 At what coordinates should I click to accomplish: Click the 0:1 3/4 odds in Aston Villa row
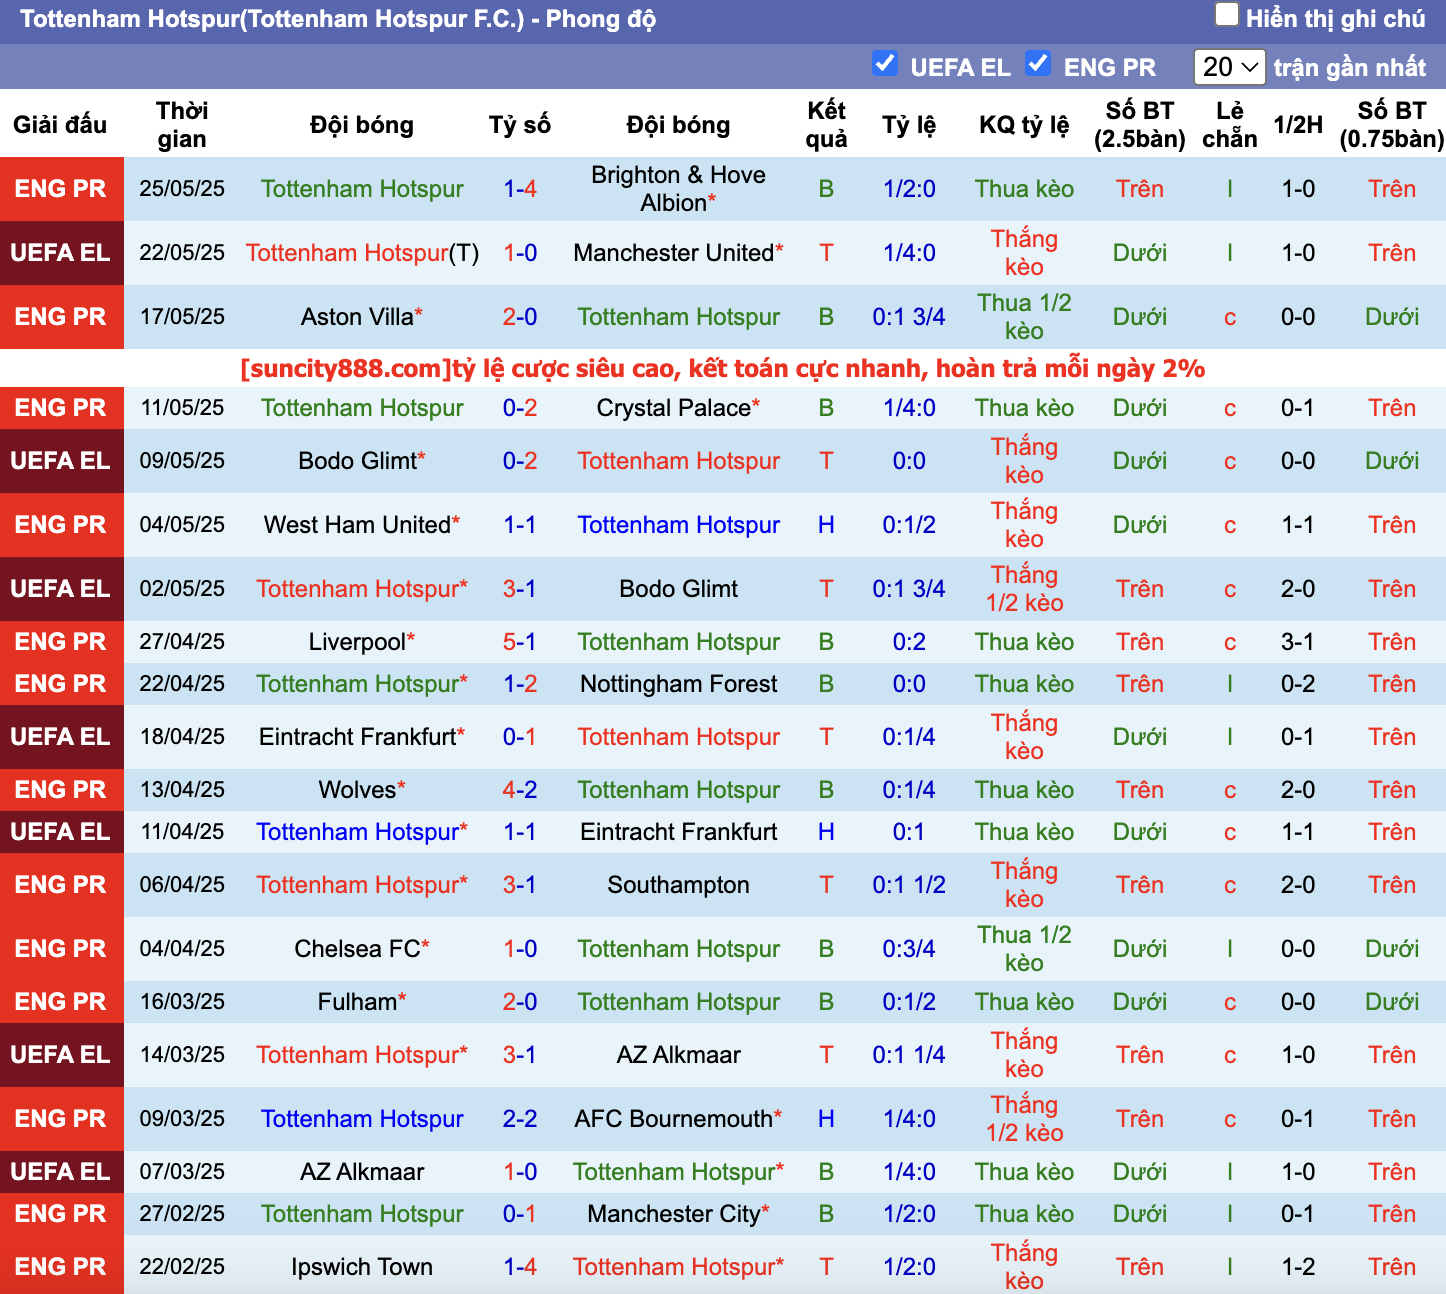(909, 317)
